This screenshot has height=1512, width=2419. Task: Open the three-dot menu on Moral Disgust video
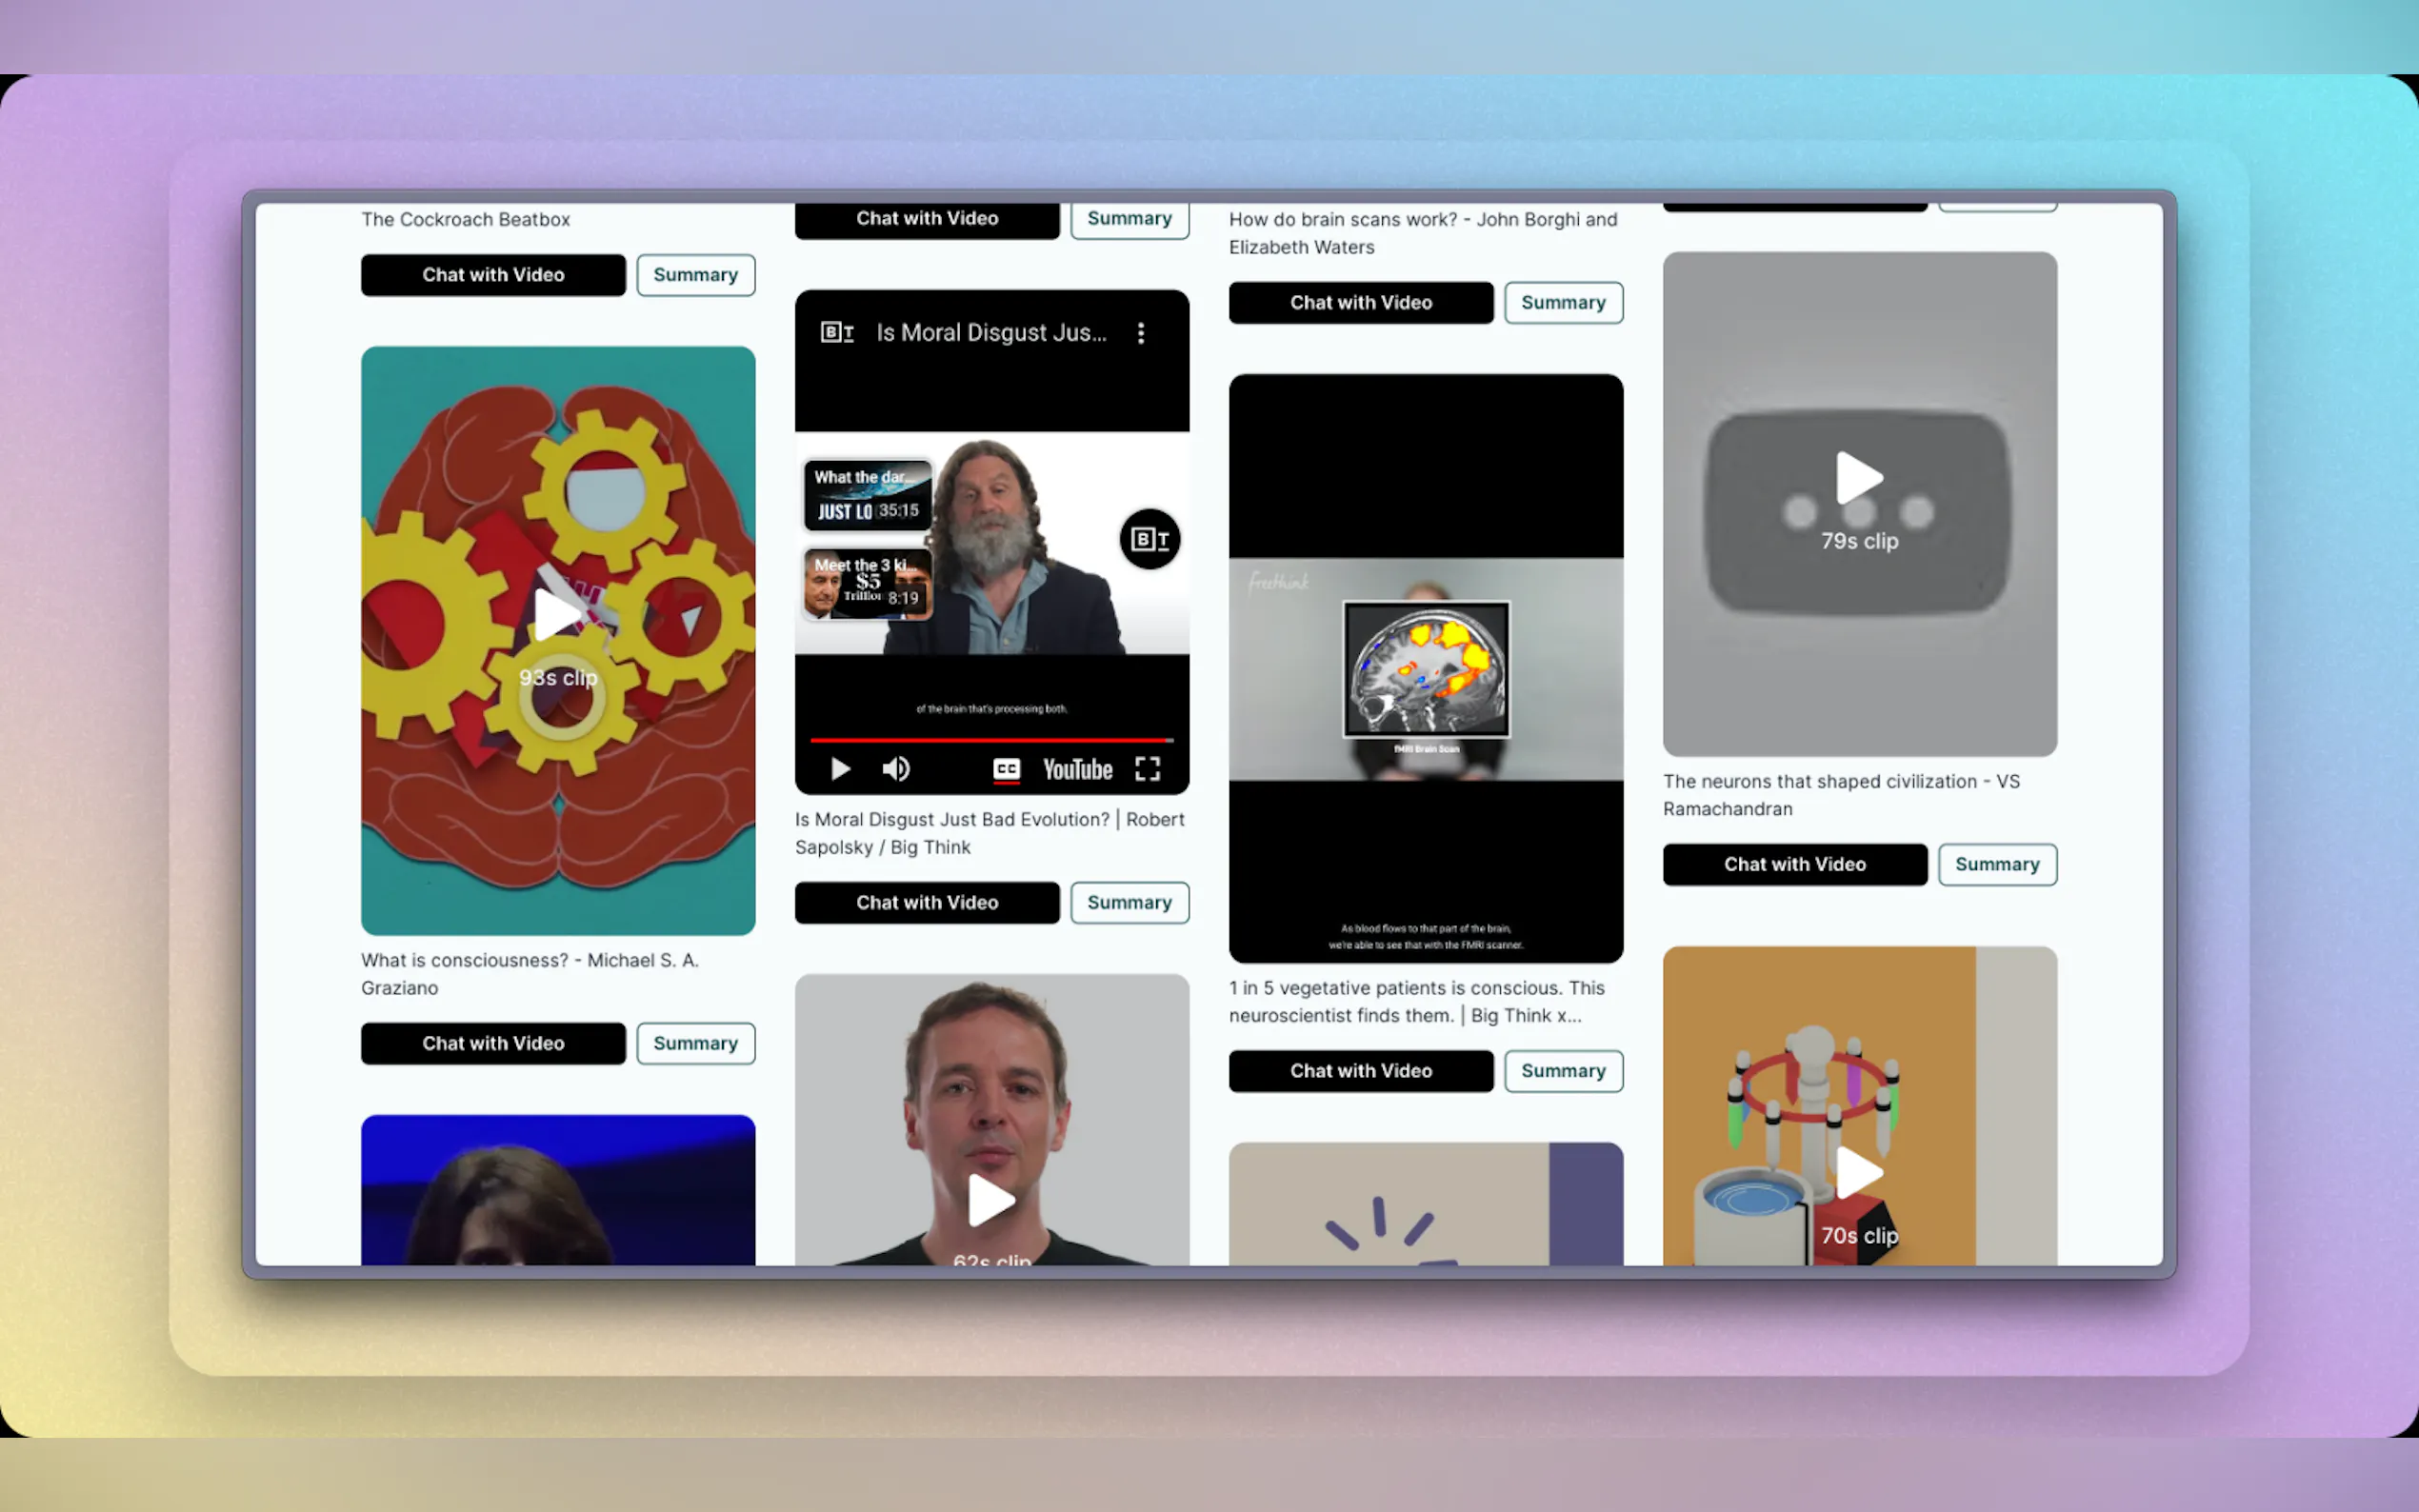[1140, 333]
